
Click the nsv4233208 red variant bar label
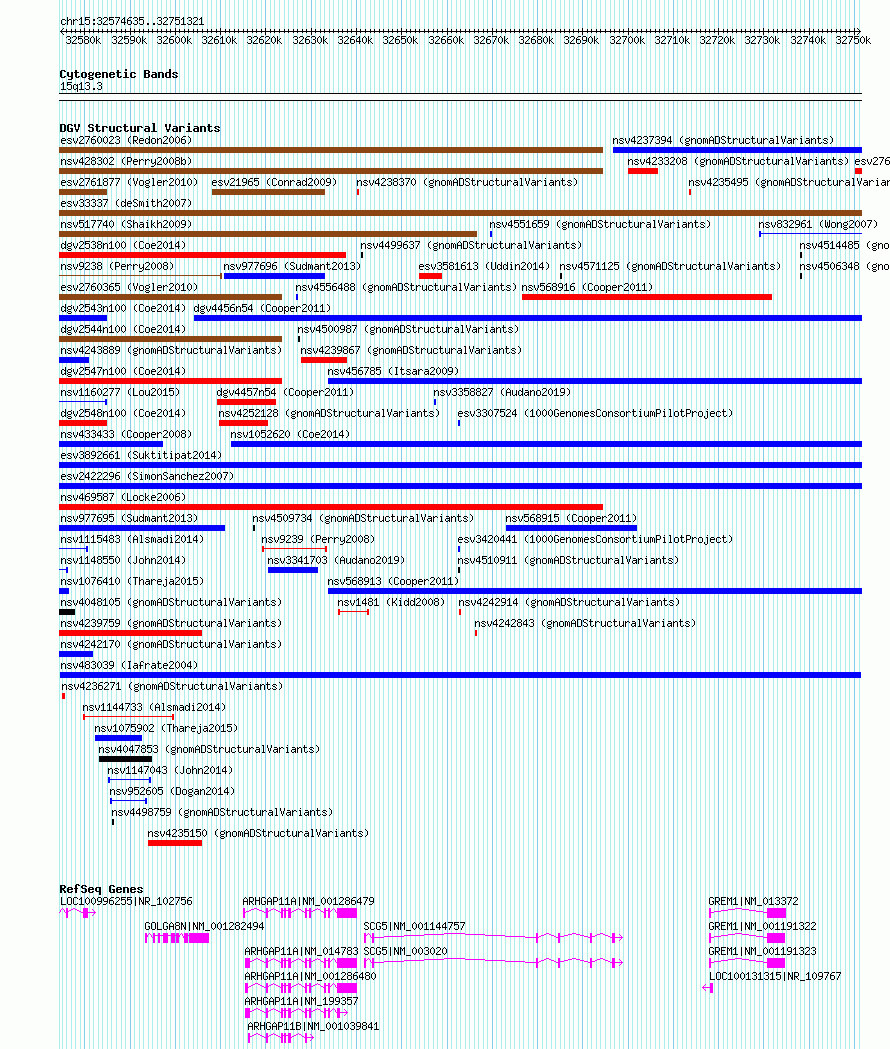tap(737, 161)
